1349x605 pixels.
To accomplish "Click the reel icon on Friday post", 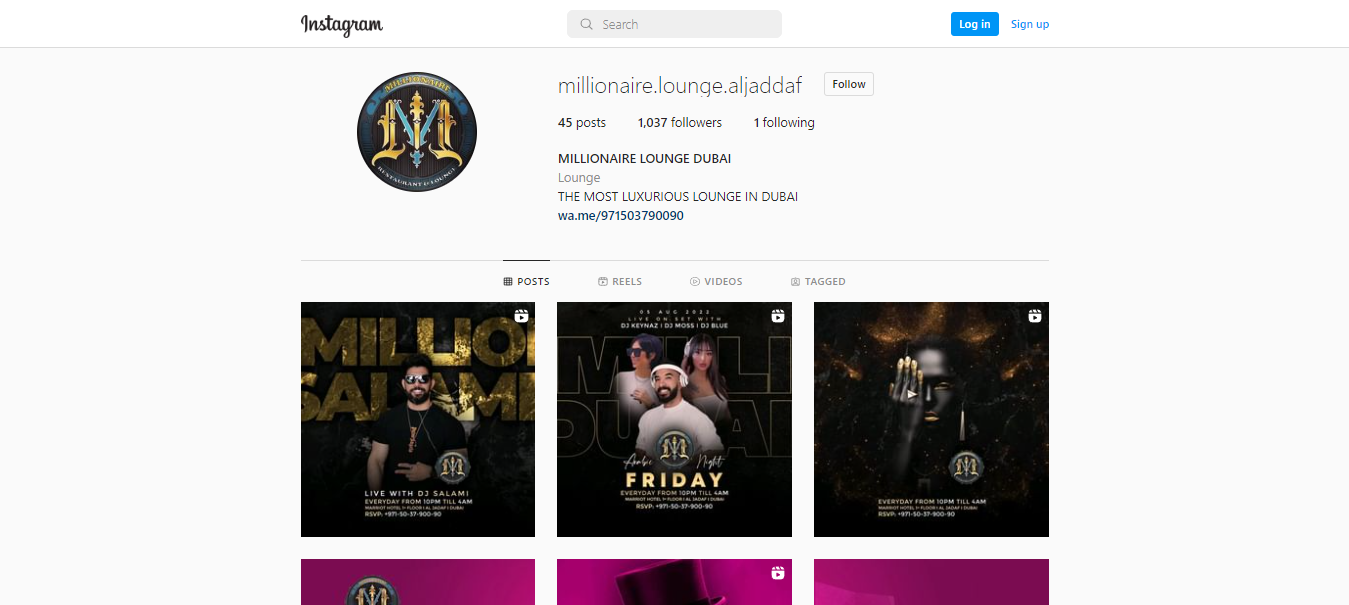I will 778,316.
